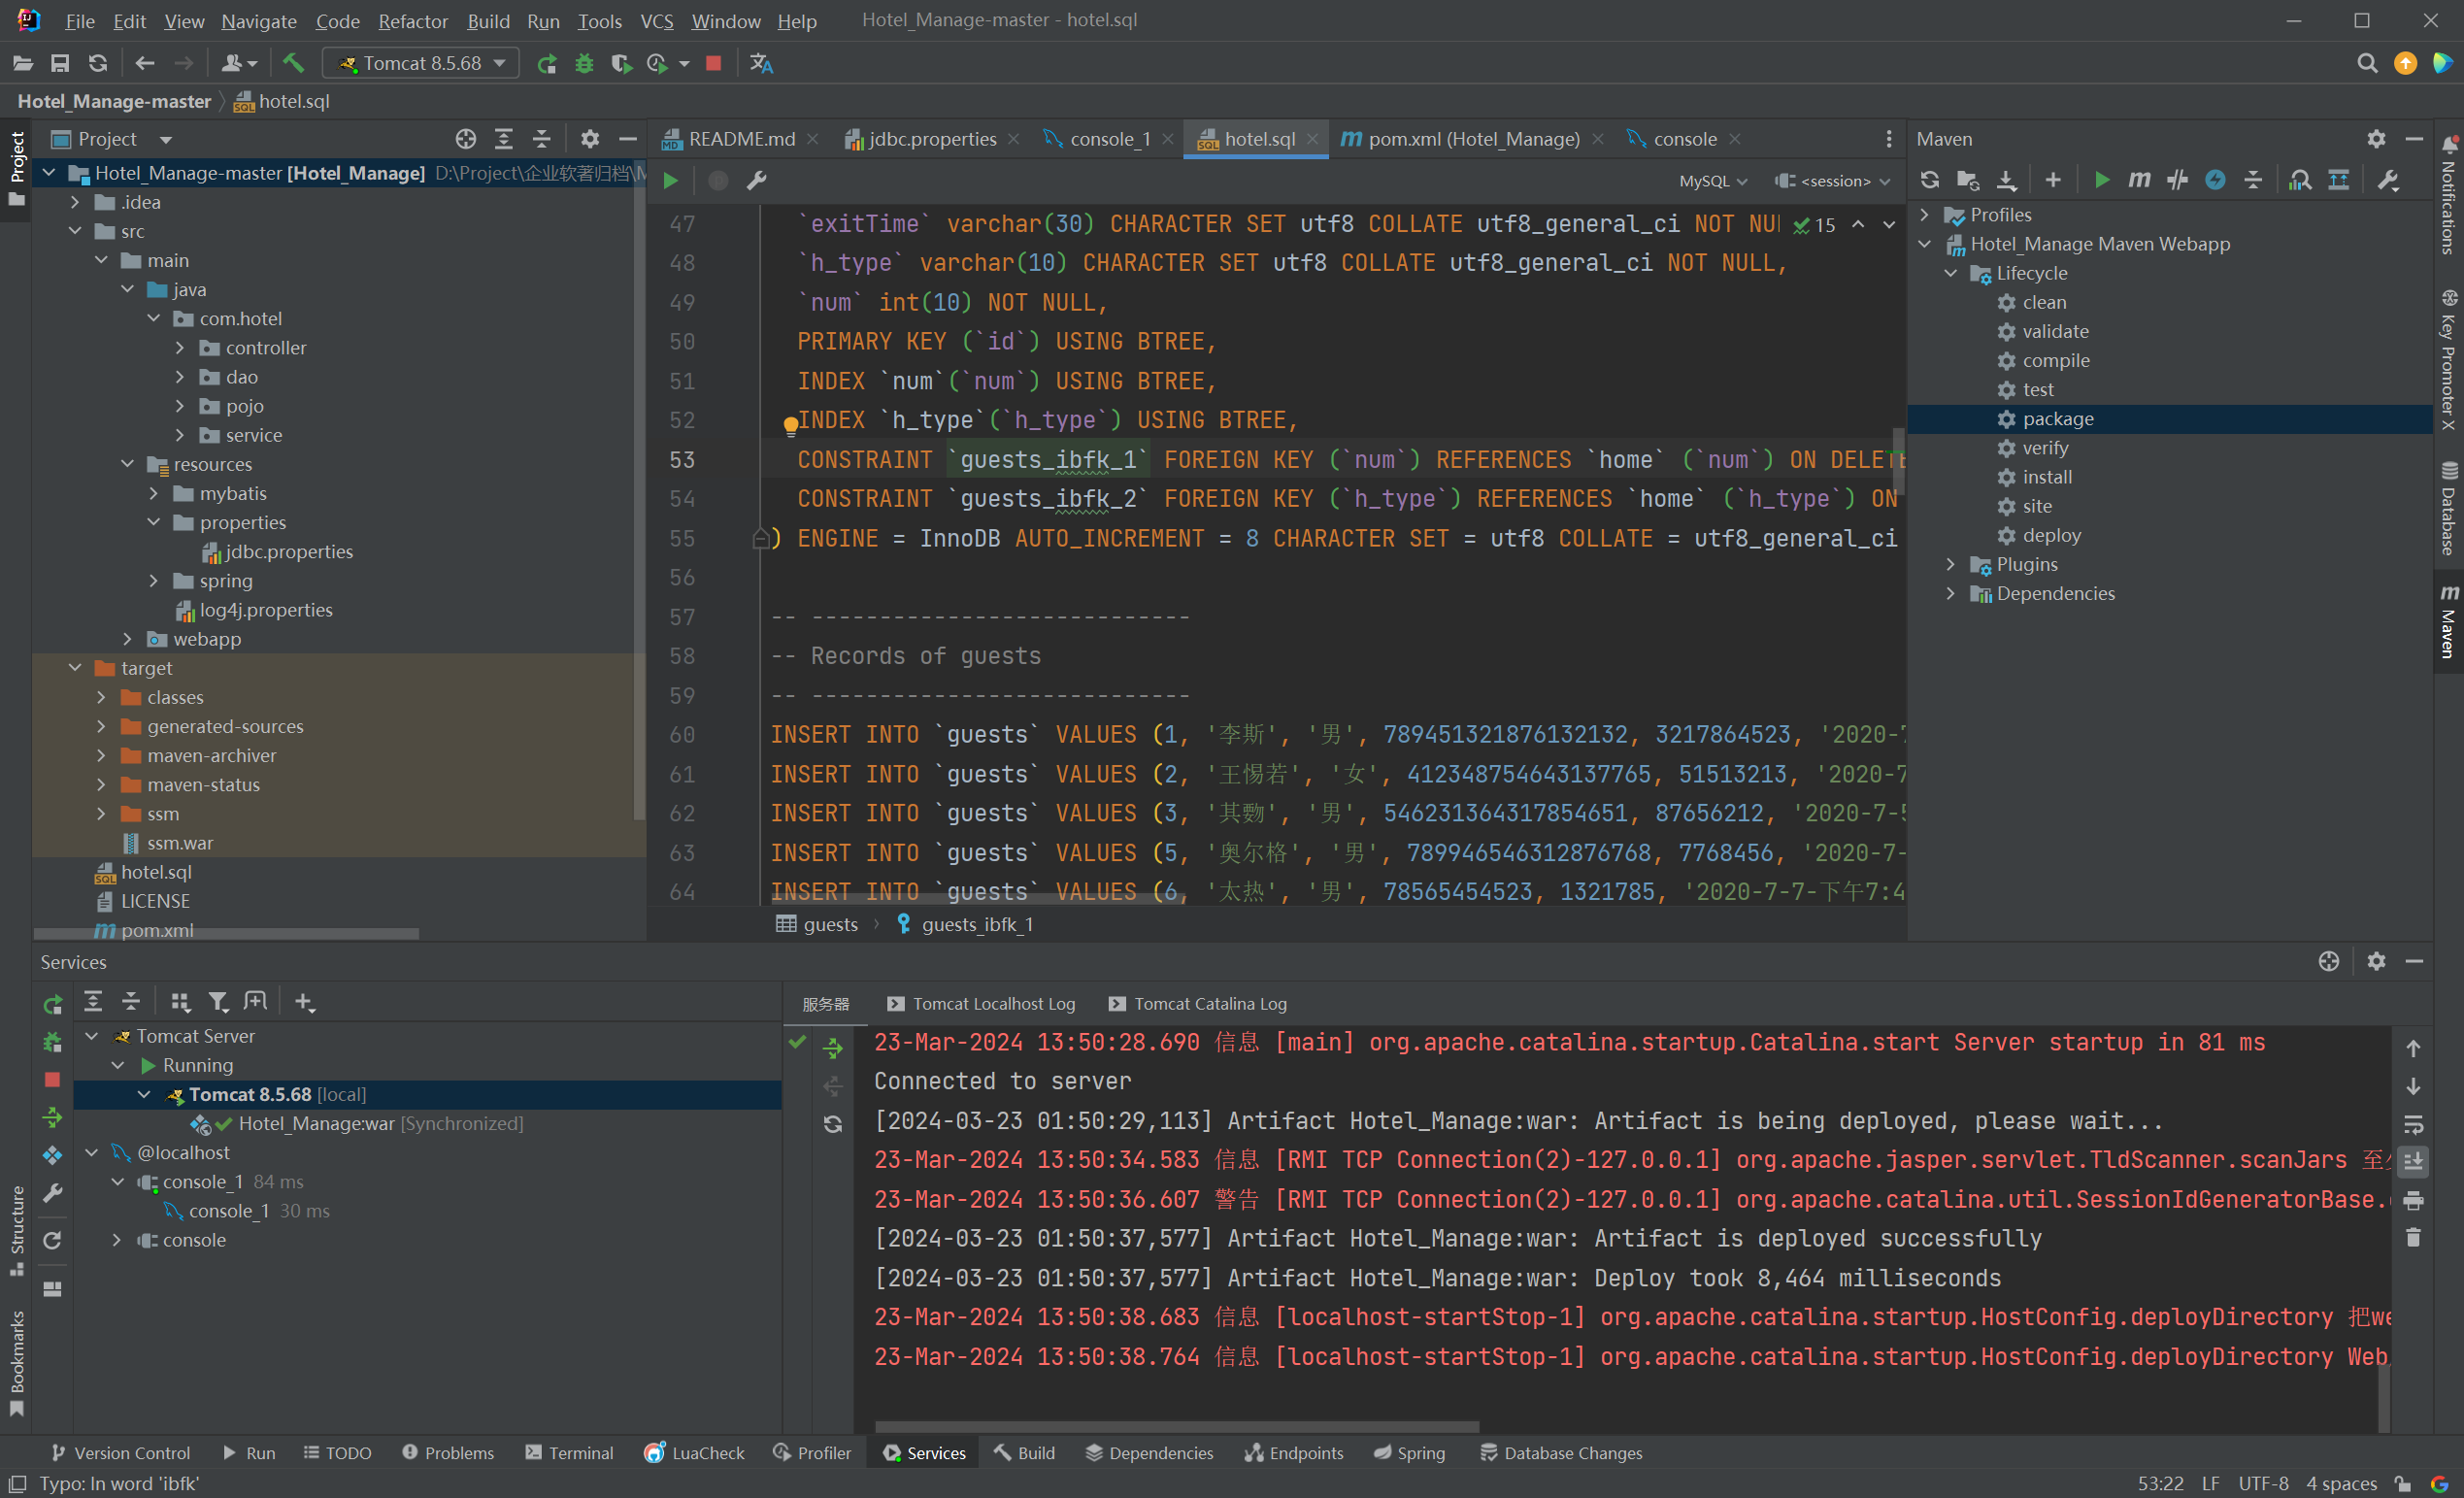Click the stop server red square icon
2464x1498 pixels.
coord(713,67)
